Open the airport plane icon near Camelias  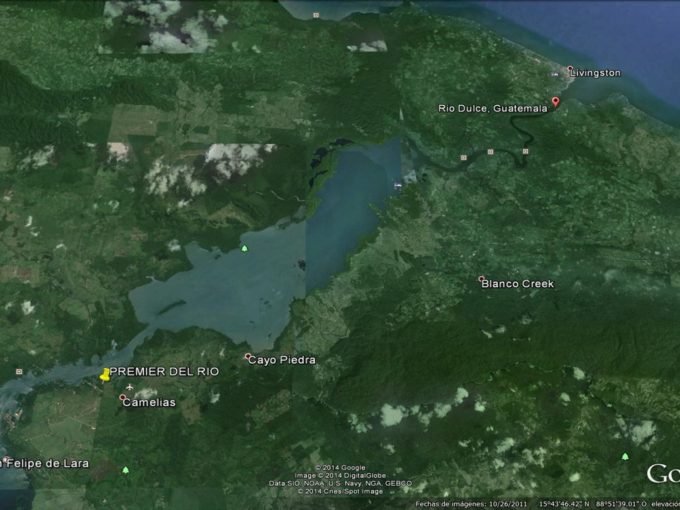(x=130, y=386)
